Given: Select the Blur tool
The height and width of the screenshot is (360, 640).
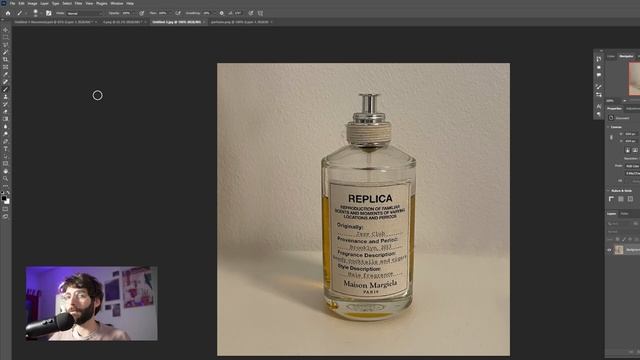Looking at the screenshot, I should coord(5,126).
